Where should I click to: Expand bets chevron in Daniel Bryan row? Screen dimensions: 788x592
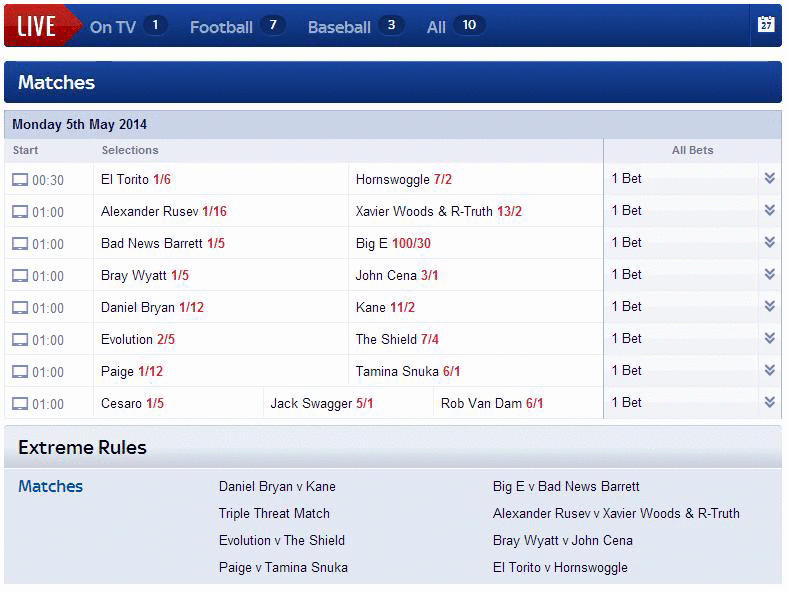coord(769,307)
